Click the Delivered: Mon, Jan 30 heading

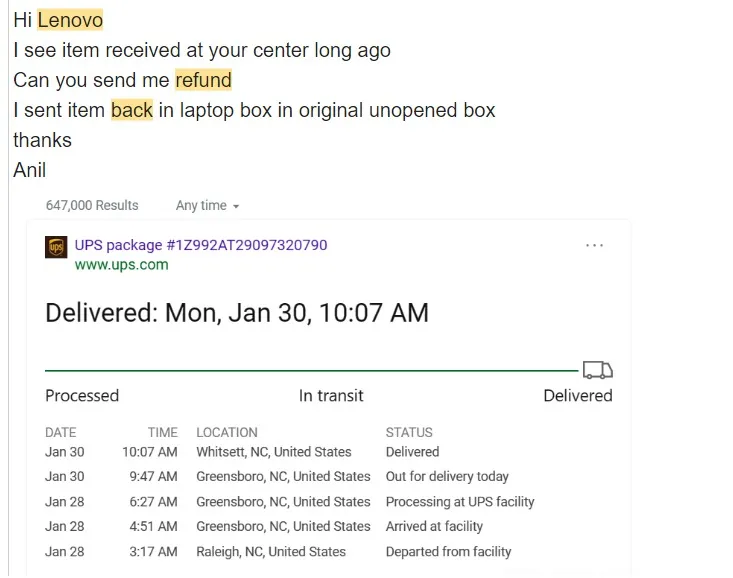tap(237, 312)
